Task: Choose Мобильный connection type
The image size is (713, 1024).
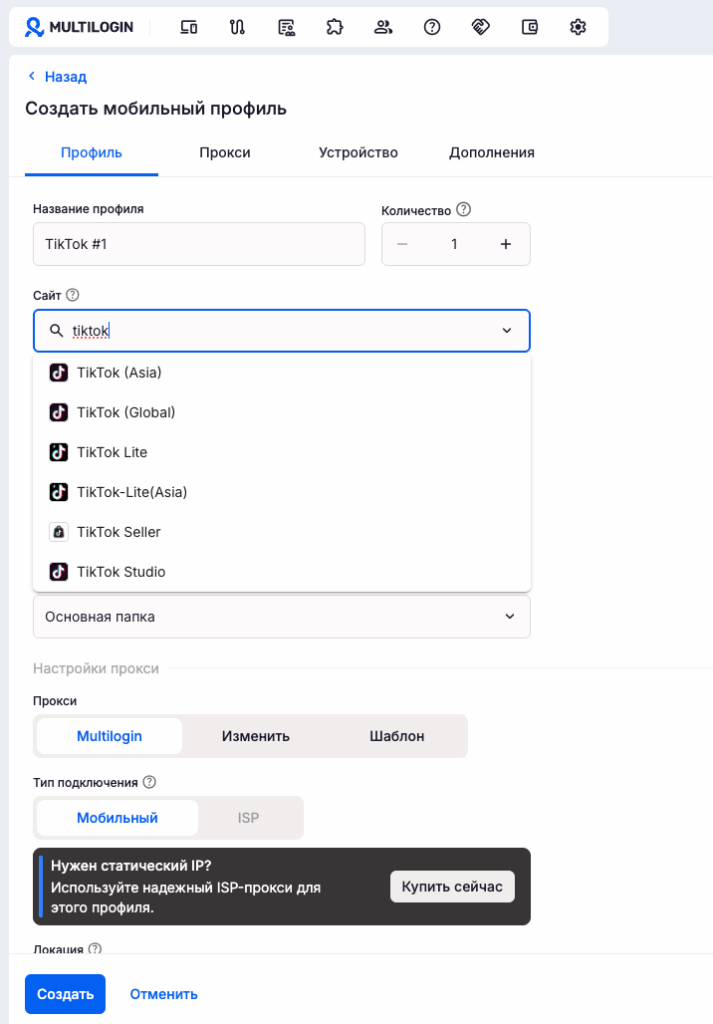Action: pos(118,818)
